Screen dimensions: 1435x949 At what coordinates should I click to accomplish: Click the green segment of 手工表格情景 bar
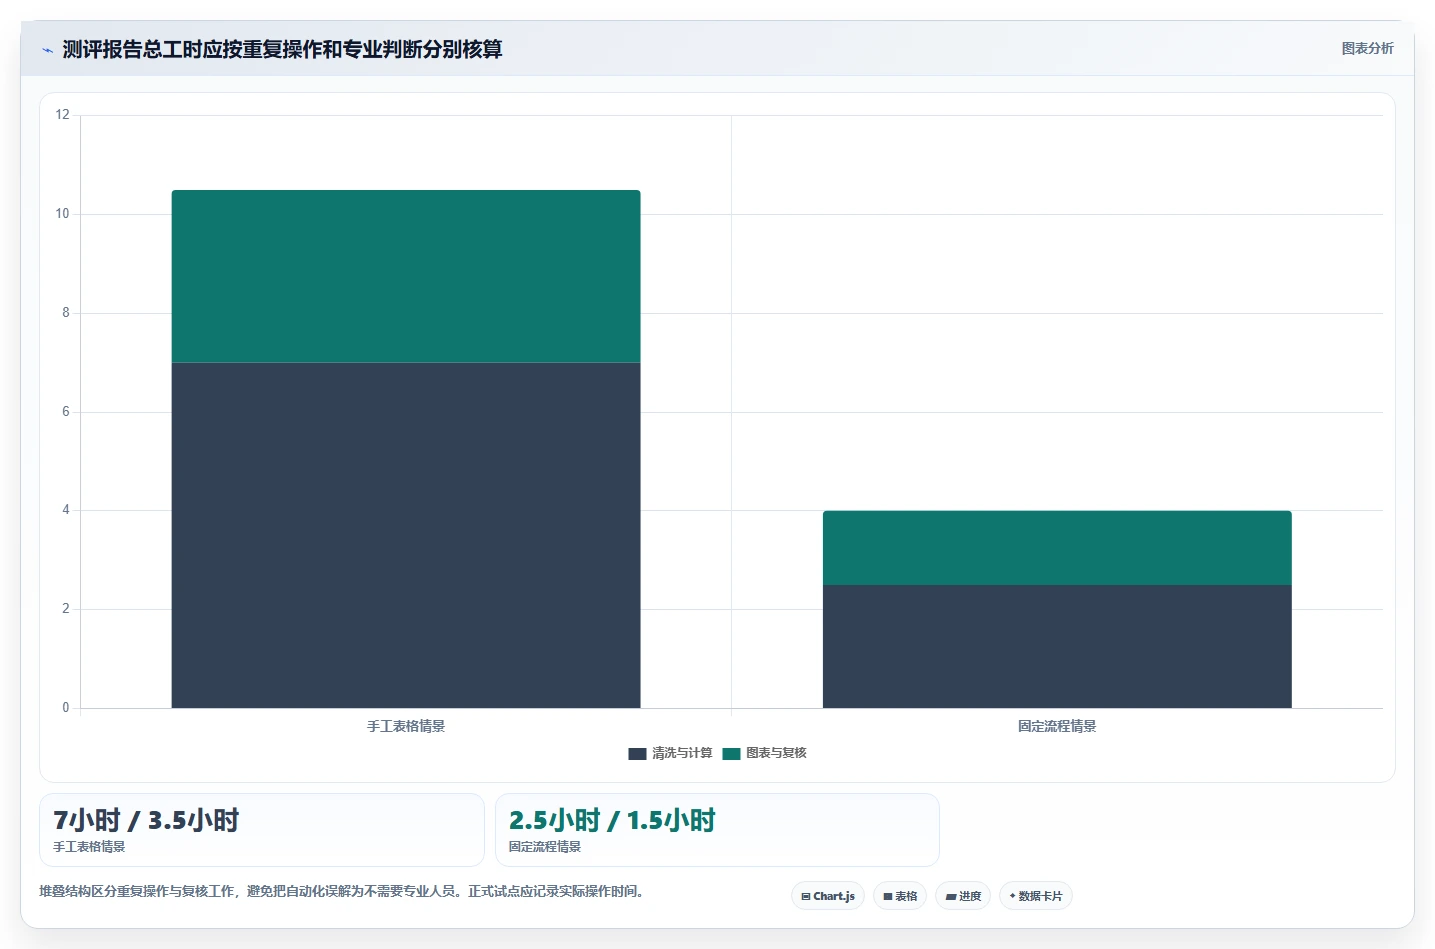click(406, 276)
